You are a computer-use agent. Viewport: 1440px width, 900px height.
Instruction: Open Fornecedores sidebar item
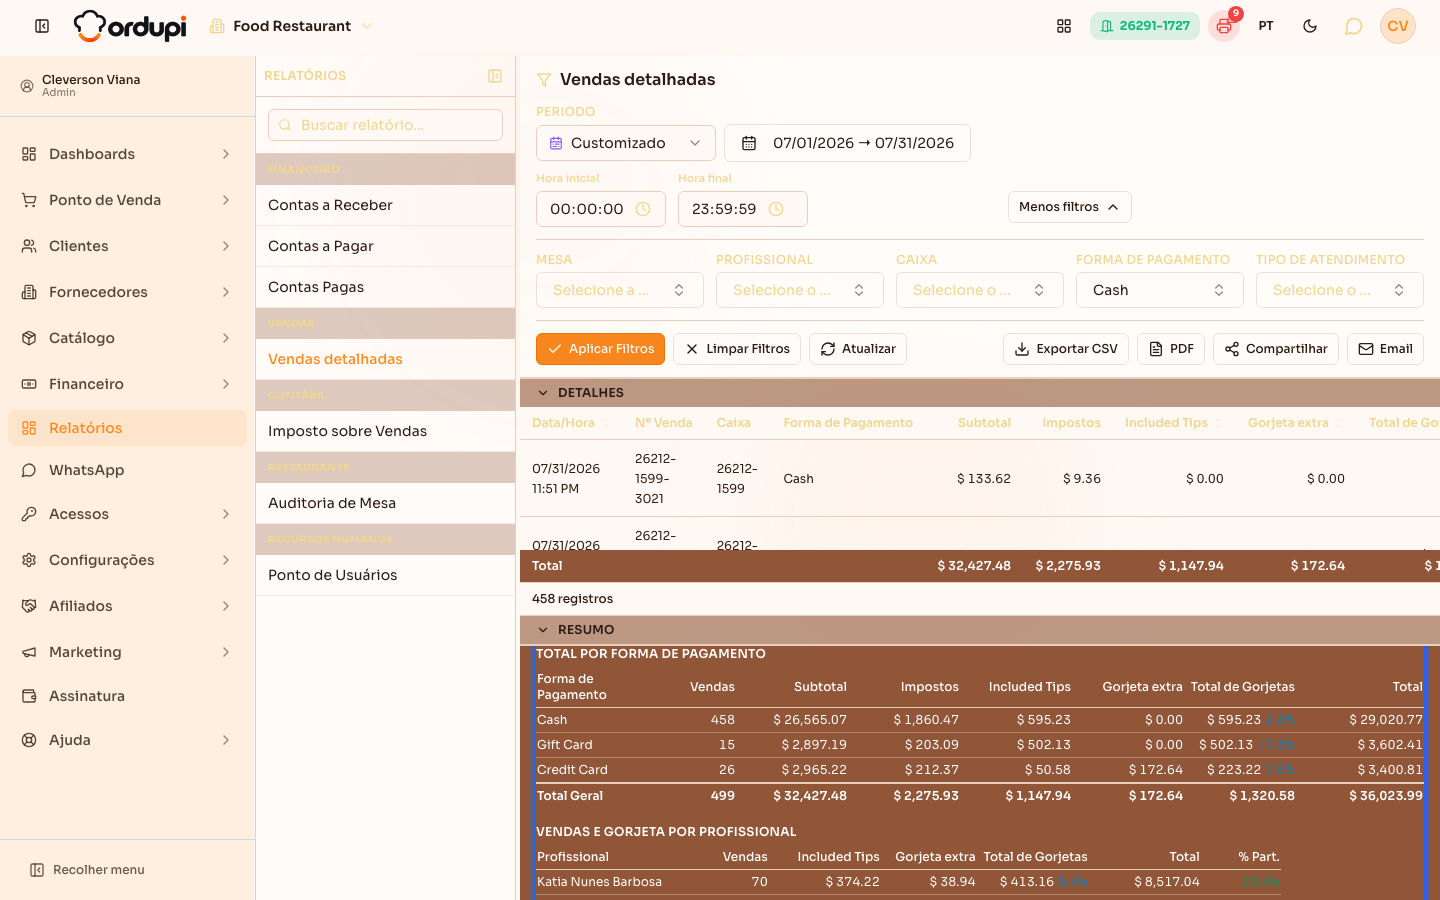(x=127, y=292)
